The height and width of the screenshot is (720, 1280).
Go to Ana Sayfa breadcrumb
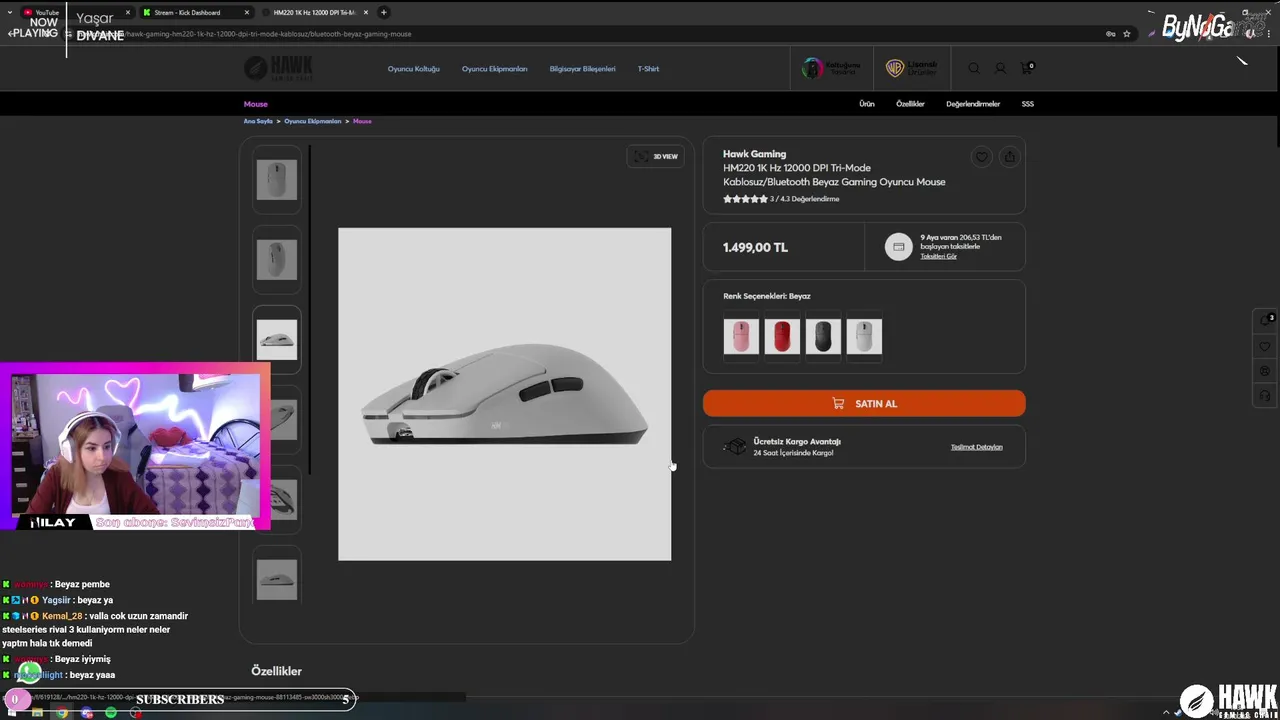(x=258, y=121)
